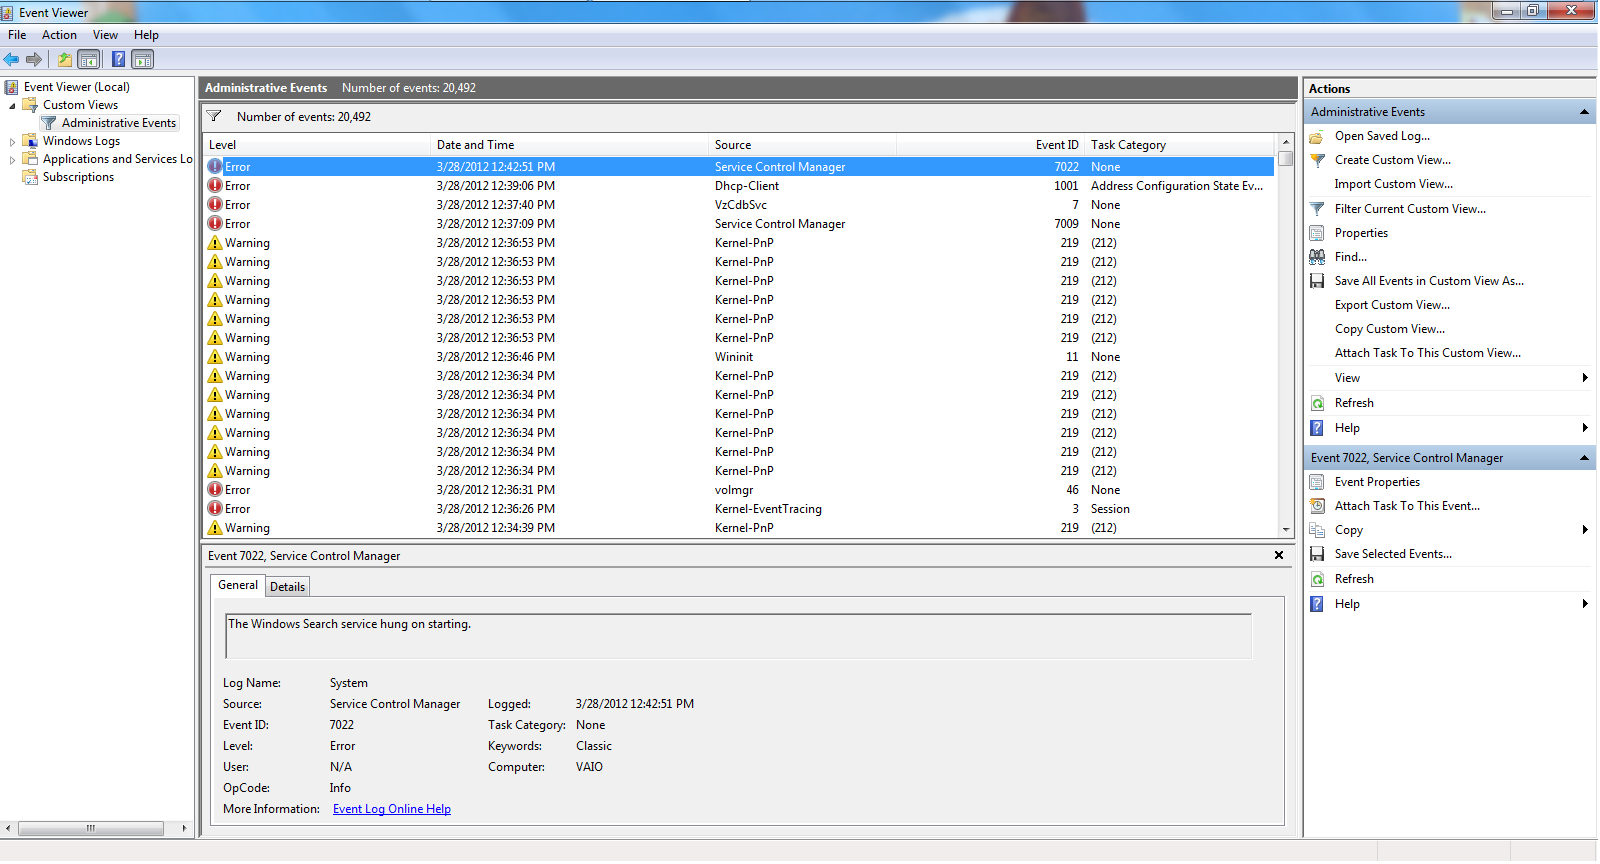
Task: Sort by the Level column header
Action: coord(316,145)
